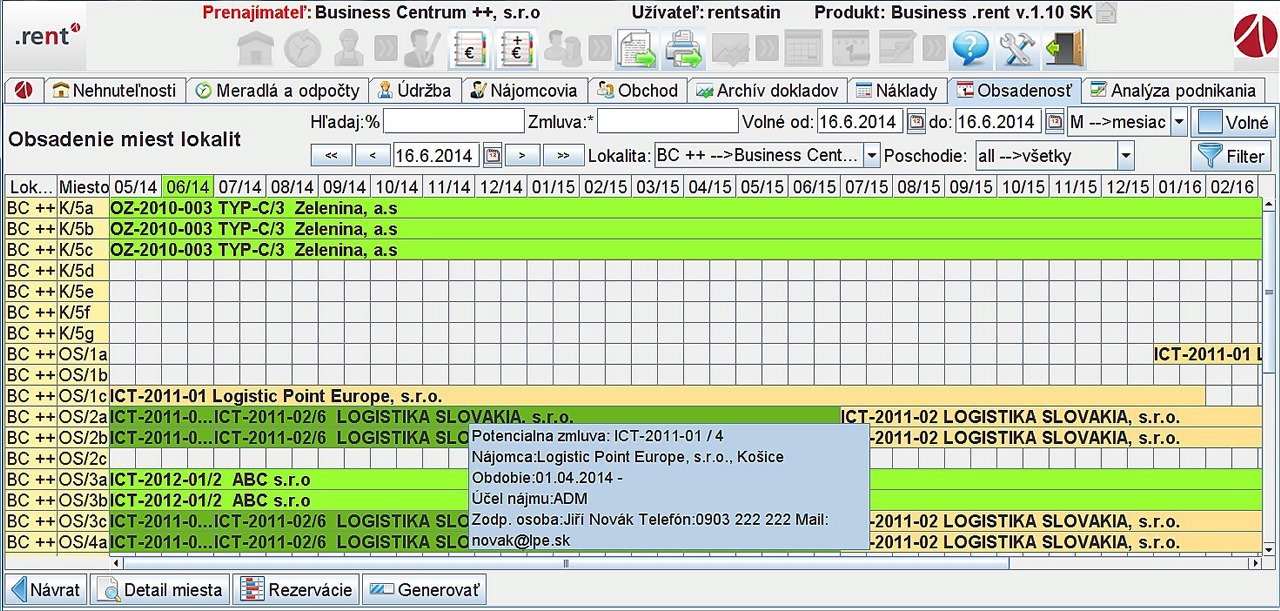
Task: Open the Archív dokladov tab
Action: point(767,90)
